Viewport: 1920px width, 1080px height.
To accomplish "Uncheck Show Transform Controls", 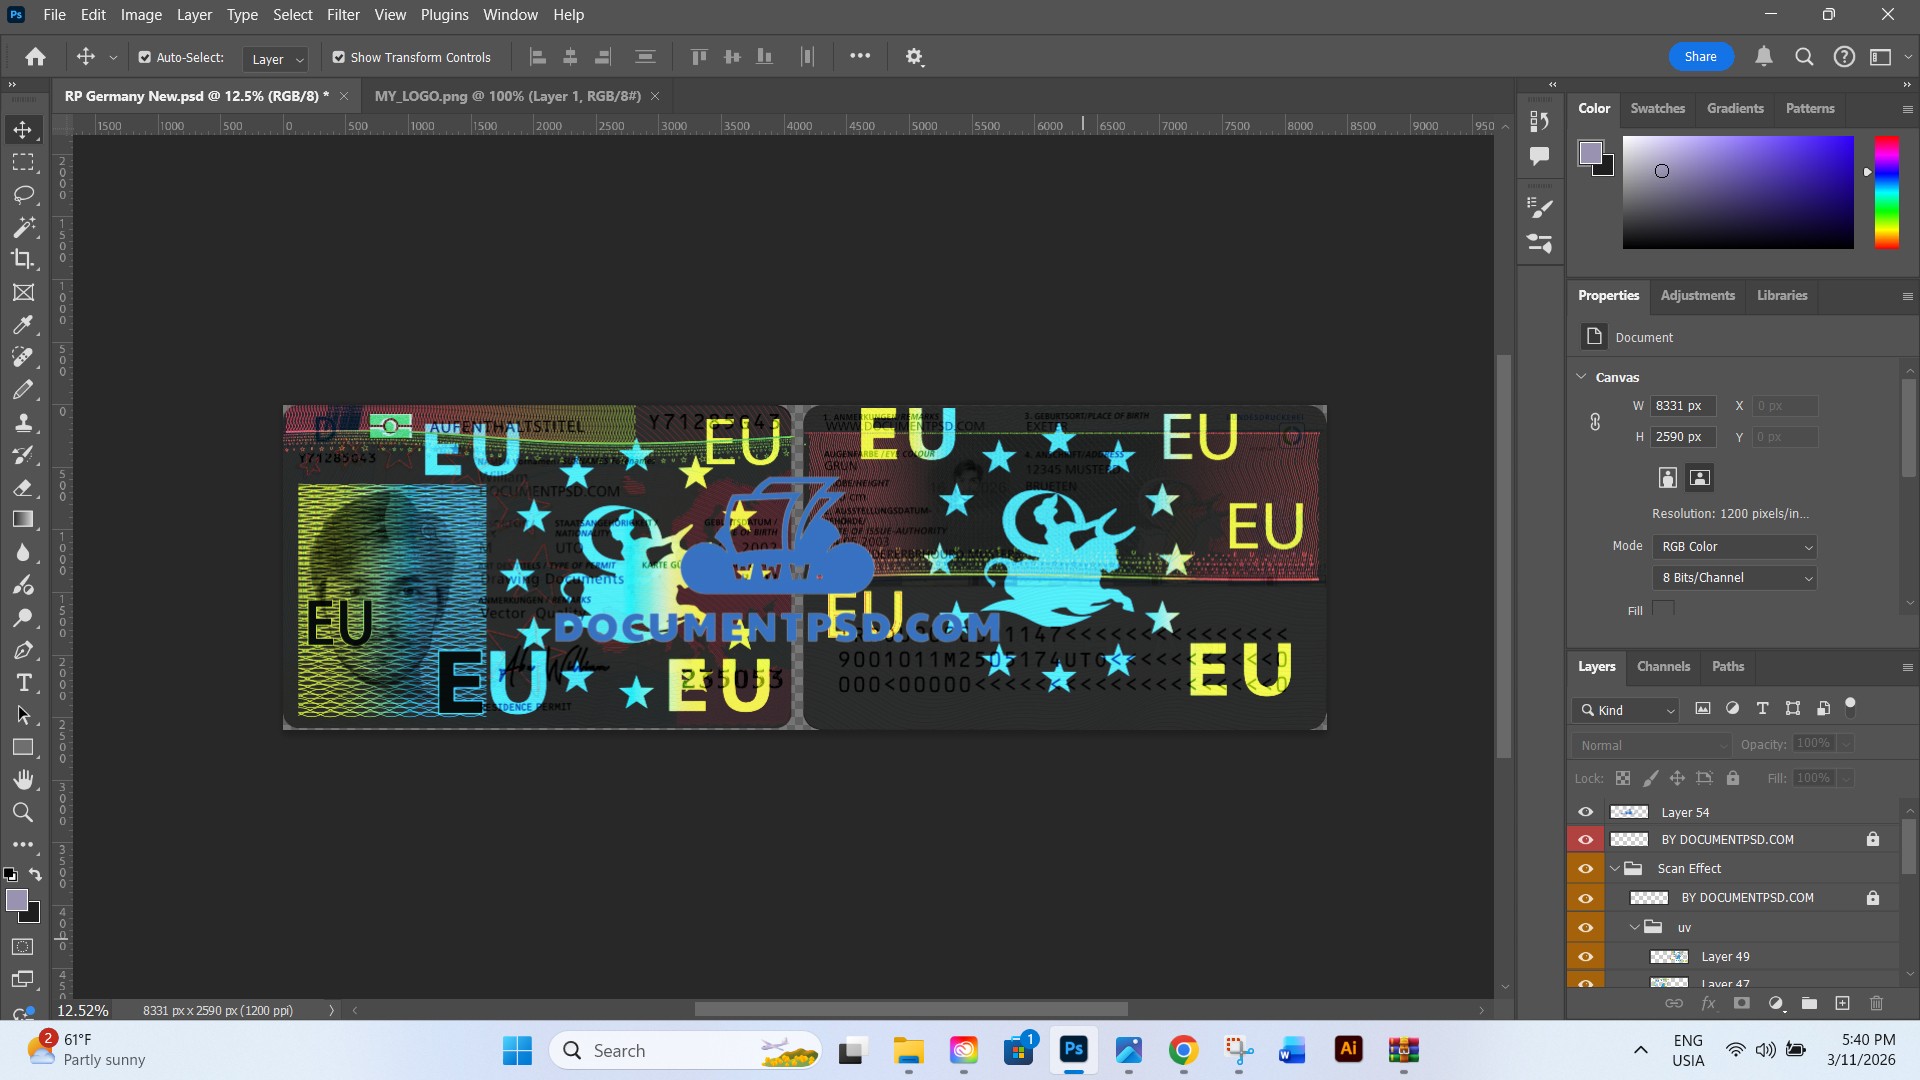I will (x=339, y=57).
